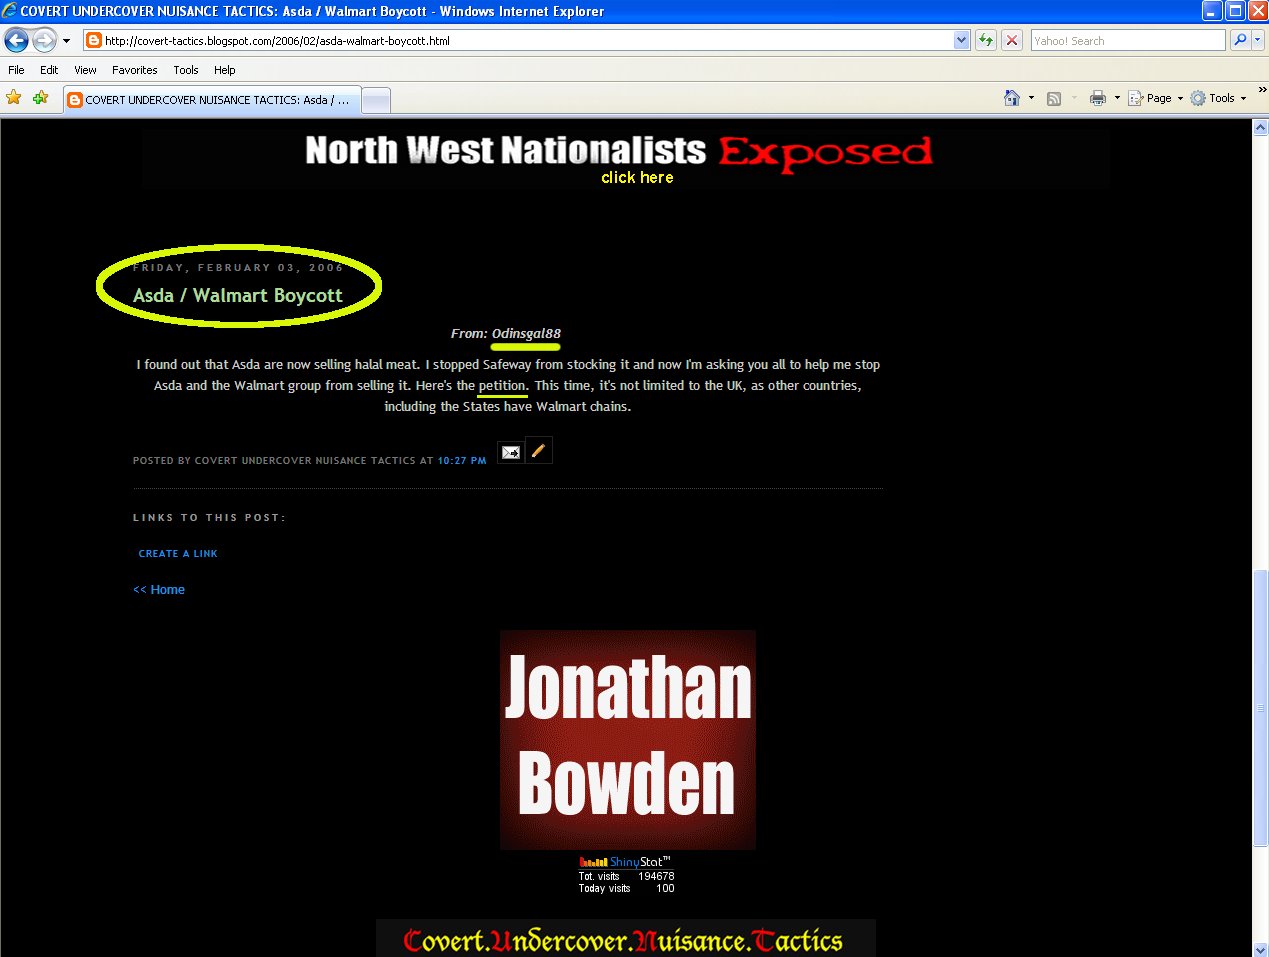Click into the Yahoo! Search field

pos(1127,41)
